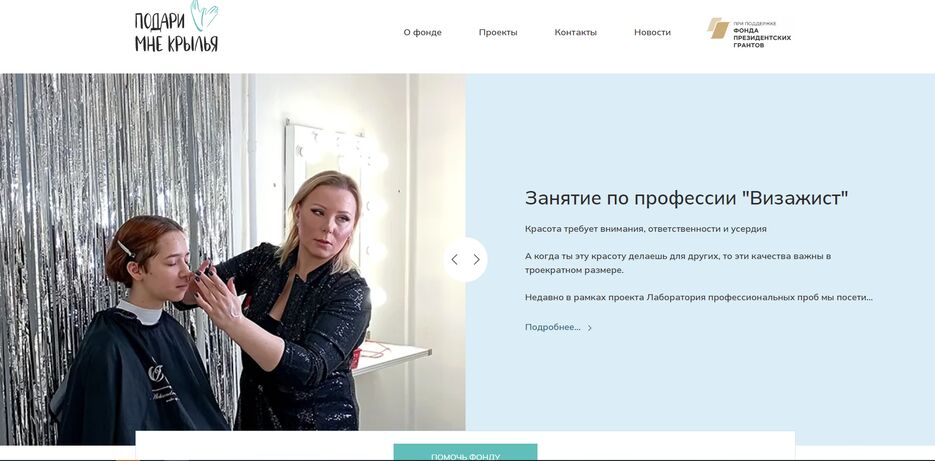
Task: Click the Недавно в рамках проекта text line
Action: click(699, 297)
